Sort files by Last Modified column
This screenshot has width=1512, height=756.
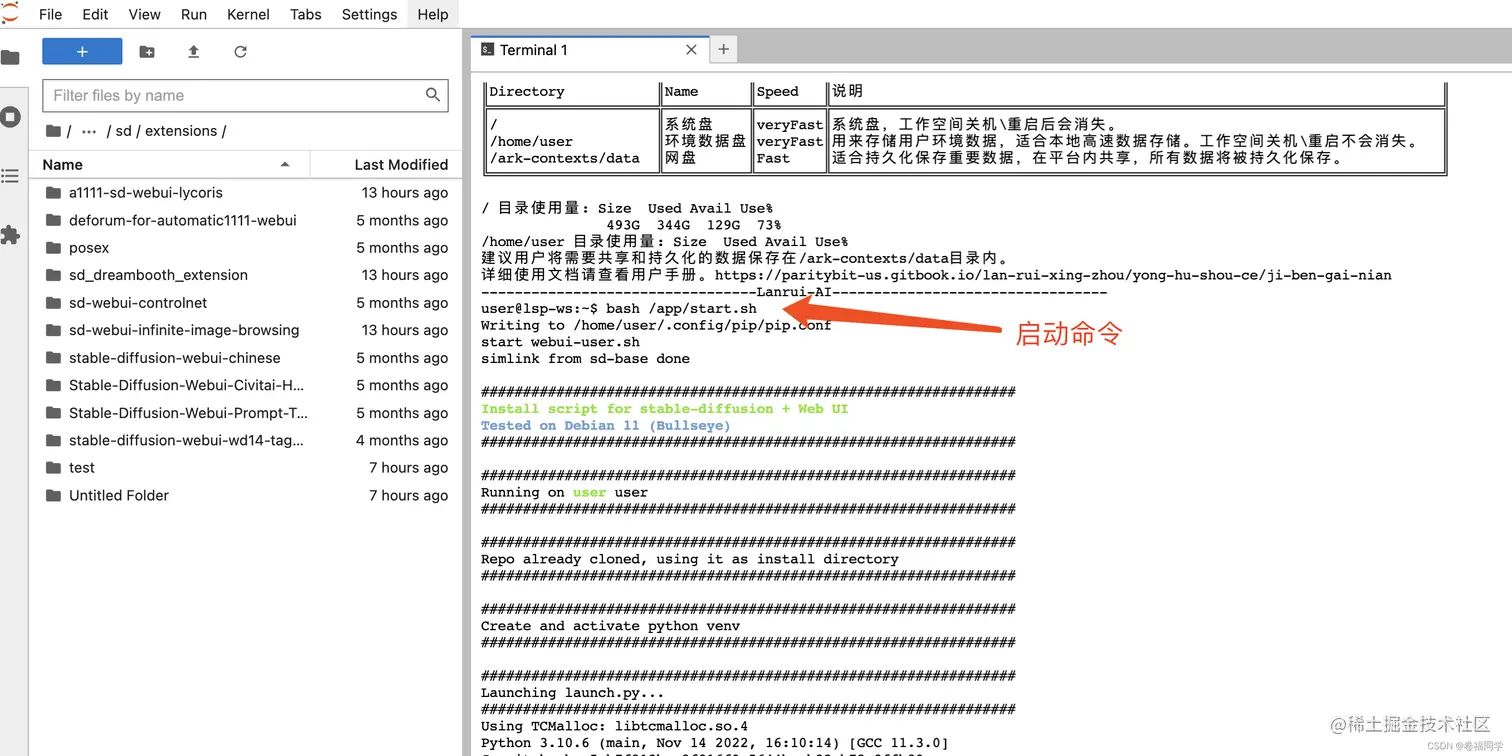[400, 164]
